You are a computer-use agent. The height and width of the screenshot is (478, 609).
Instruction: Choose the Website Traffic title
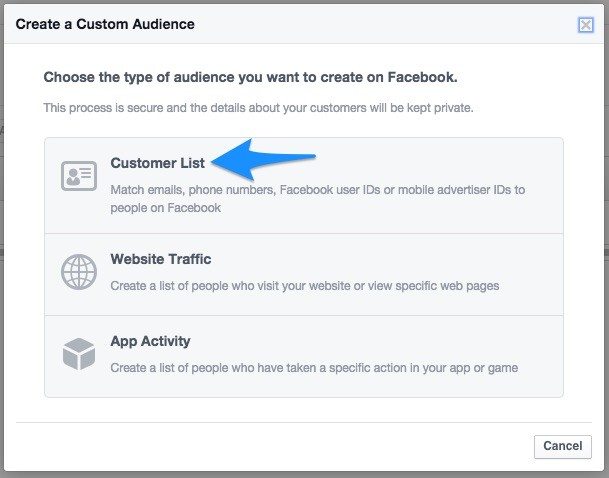[160, 259]
